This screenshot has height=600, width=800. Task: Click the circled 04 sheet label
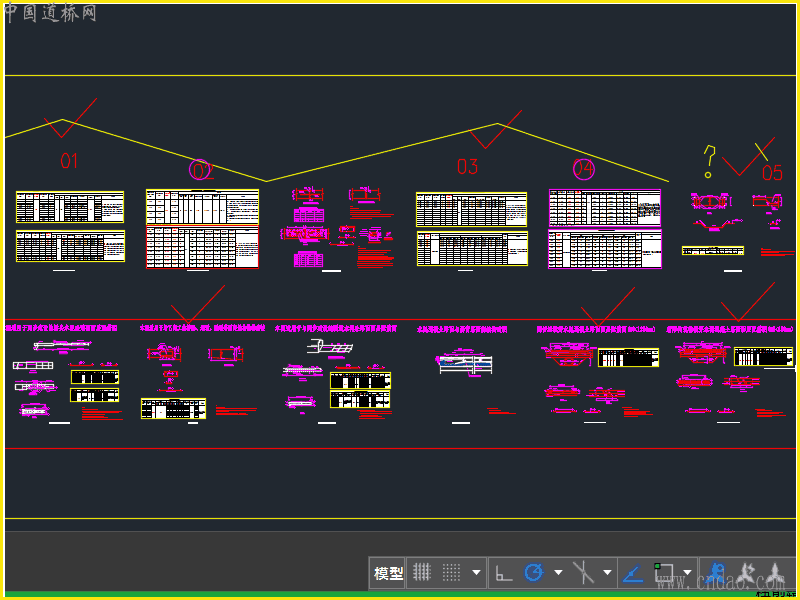click(583, 168)
